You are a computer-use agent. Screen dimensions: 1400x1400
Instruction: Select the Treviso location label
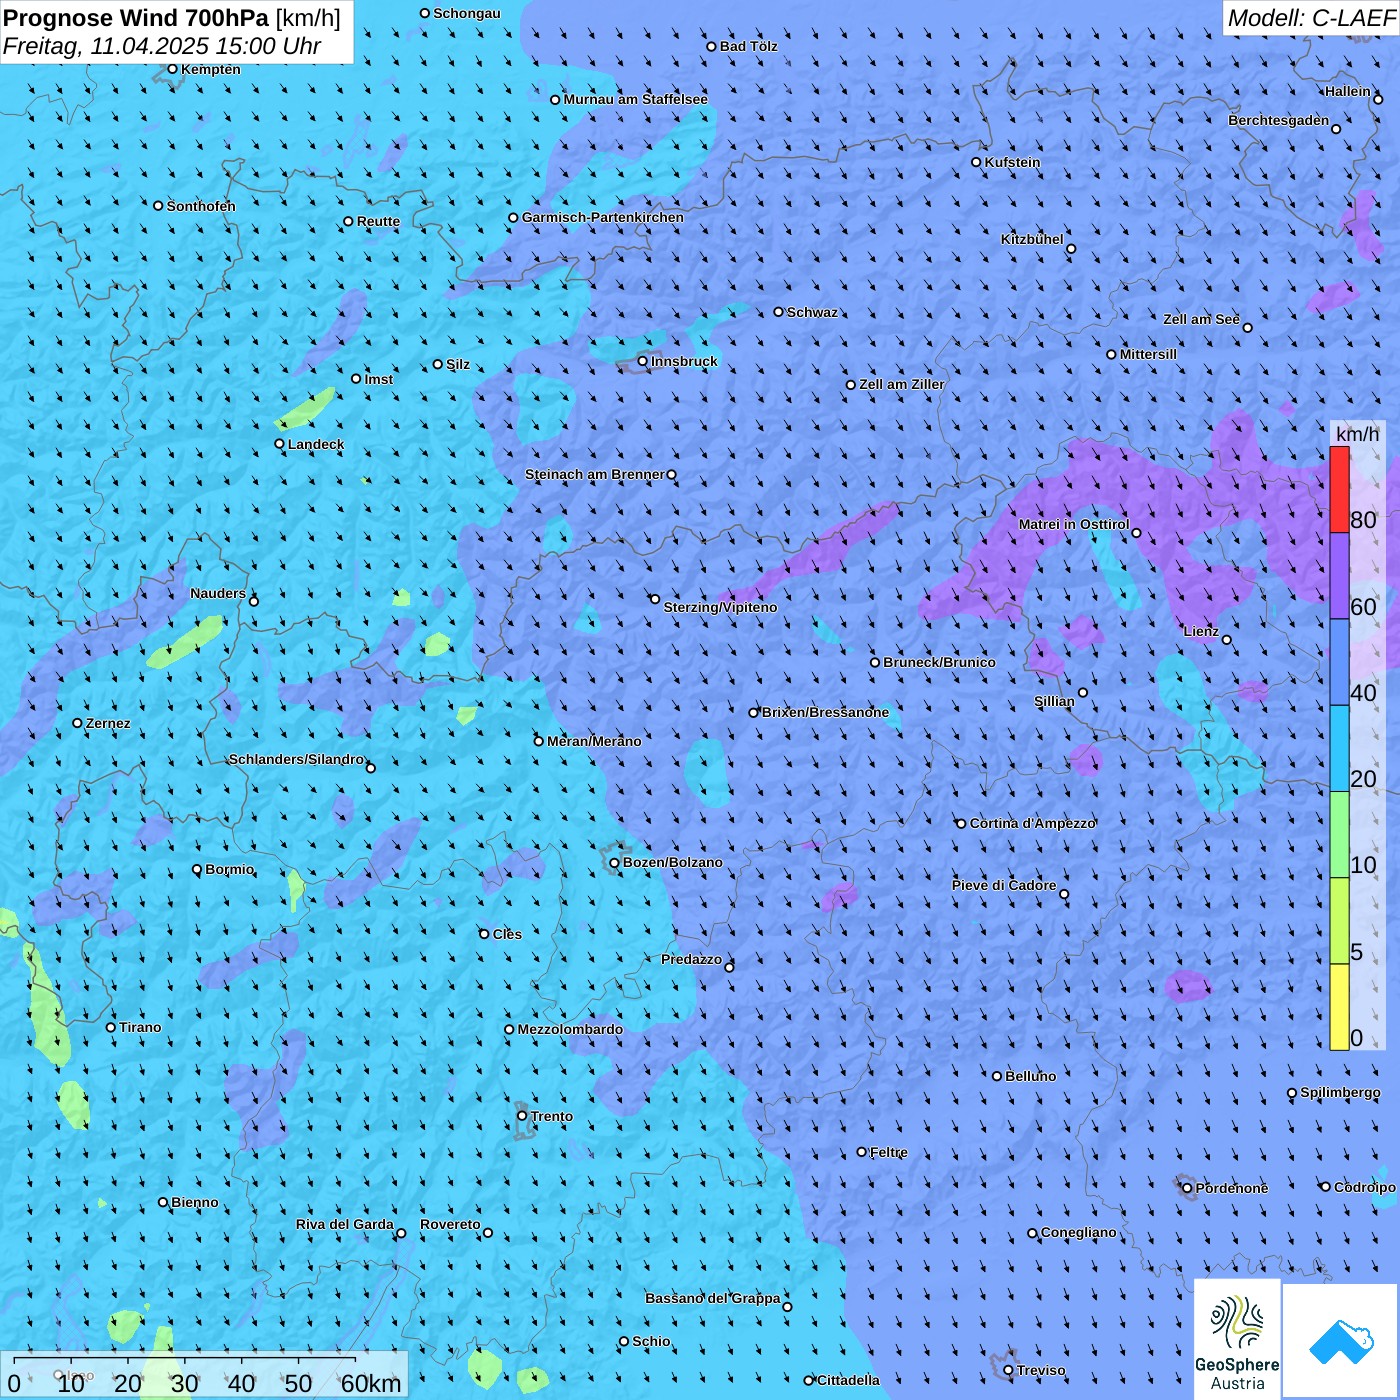(x=1040, y=1370)
